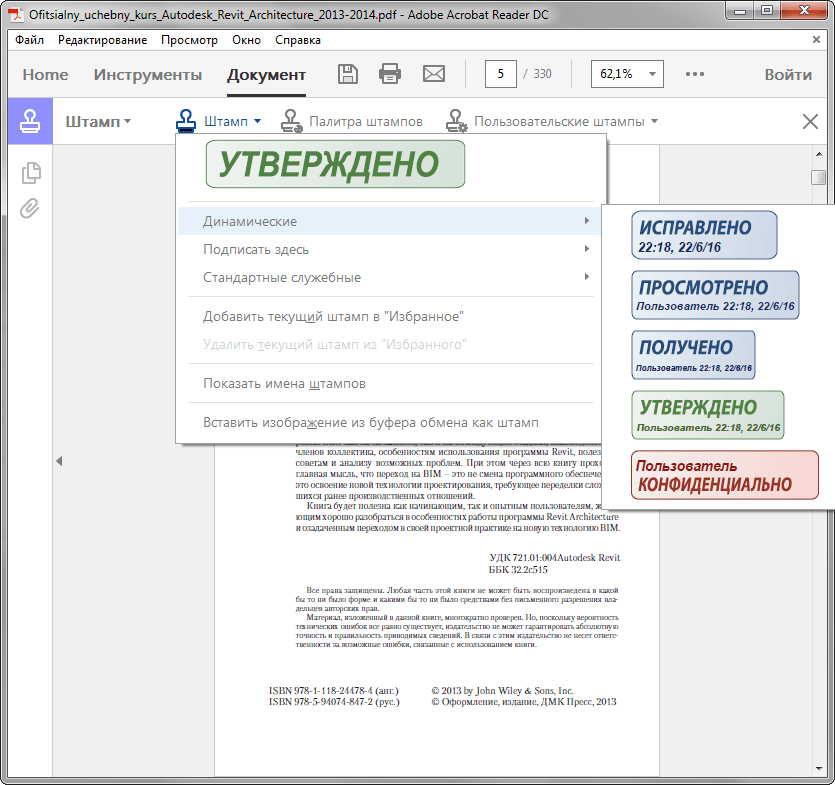This screenshot has height=785, width=835.
Task: Open the page thumbnails panel icon
Action: click(31, 173)
